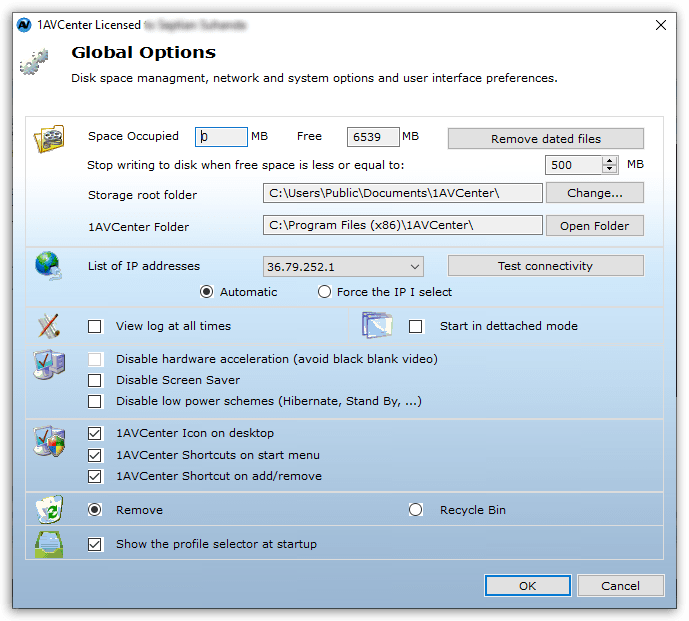This screenshot has height=621, width=689.
Task: Click the Space Occupied field
Action: click(x=221, y=137)
